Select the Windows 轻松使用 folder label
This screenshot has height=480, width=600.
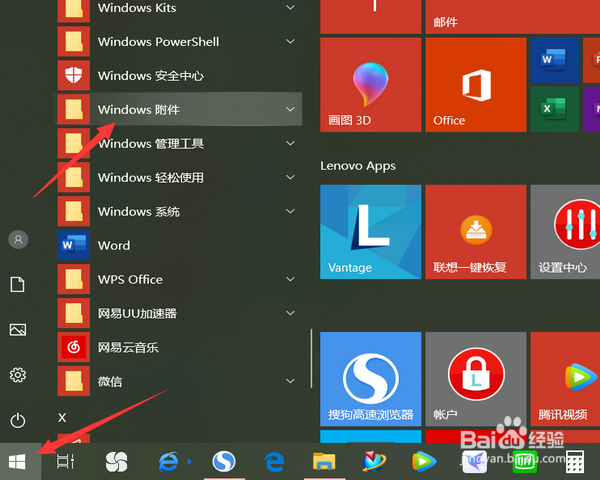click(x=151, y=178)
